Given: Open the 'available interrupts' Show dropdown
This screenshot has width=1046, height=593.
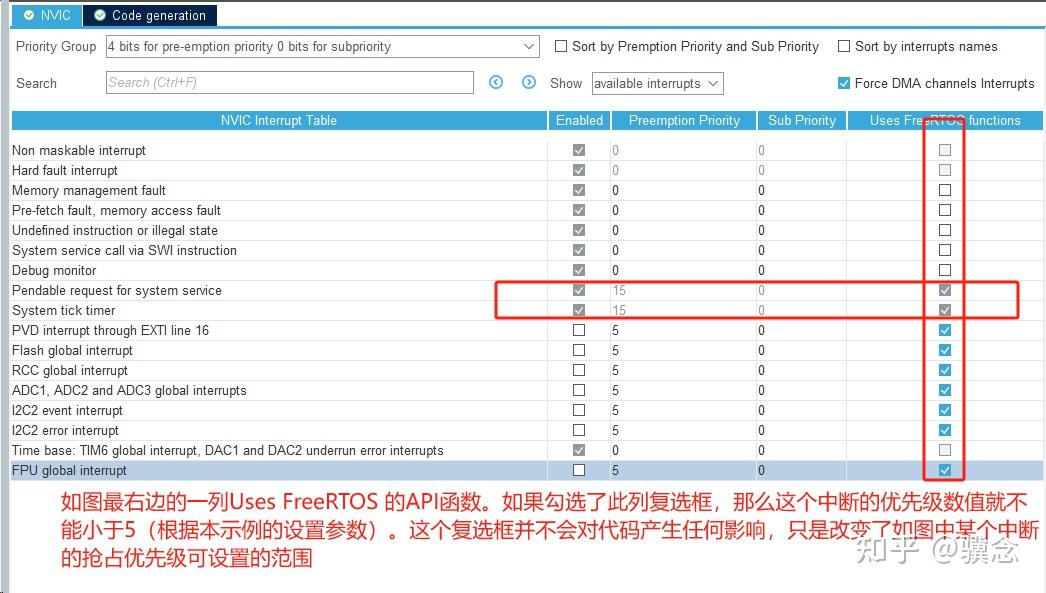Looking at the screenshot, I should click(657, 83).
